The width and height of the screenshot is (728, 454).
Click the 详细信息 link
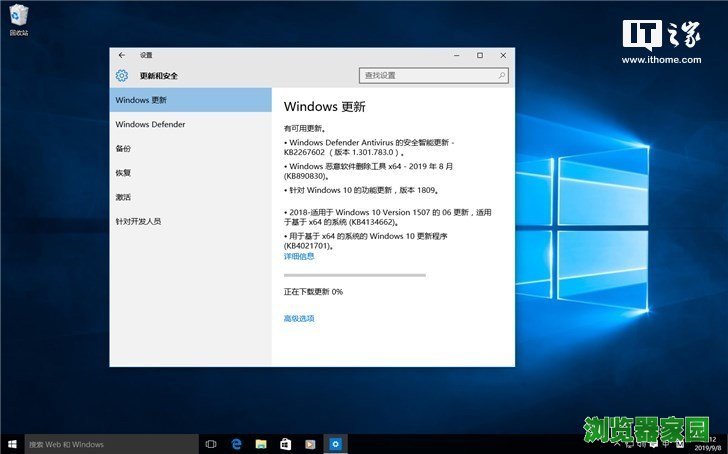click(x=299, y=256)
